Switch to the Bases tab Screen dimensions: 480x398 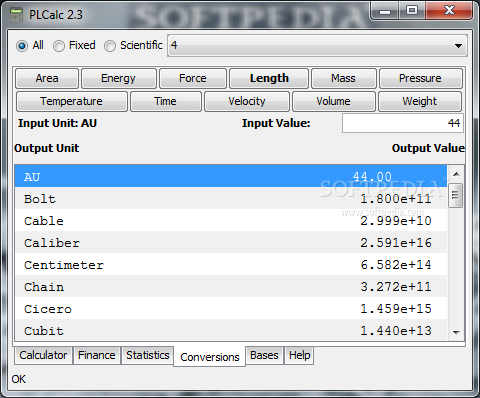tap(264, 355)
